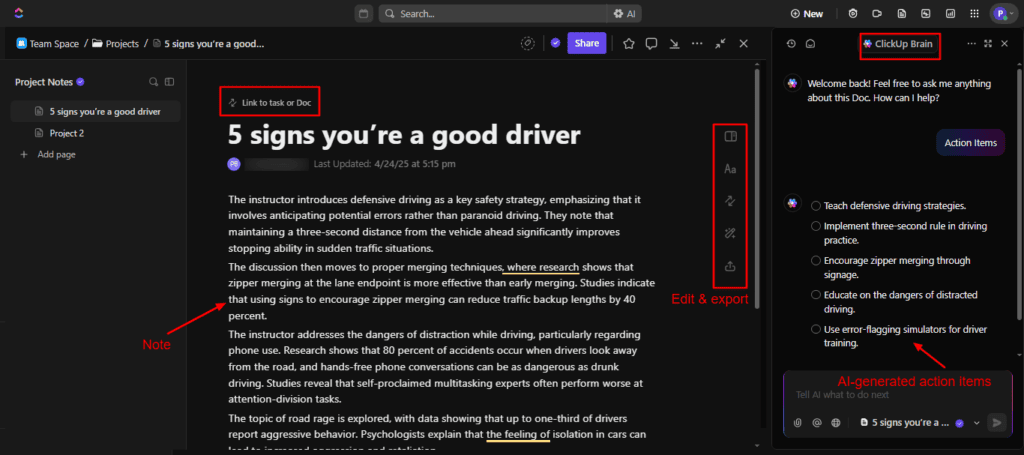
Task: Open Brain panel more options ellipsis
Action: [972, 44]
